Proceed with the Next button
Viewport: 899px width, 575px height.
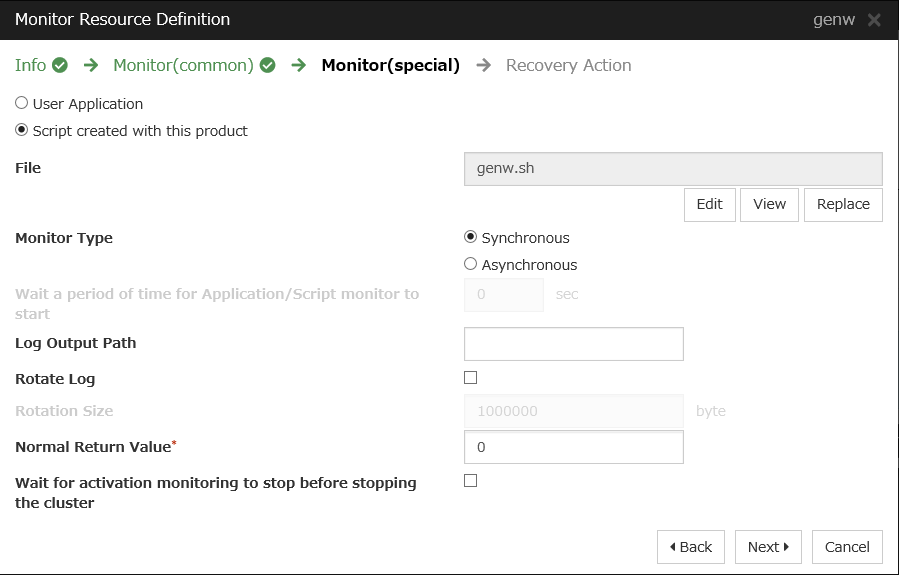tap(768, 547)
